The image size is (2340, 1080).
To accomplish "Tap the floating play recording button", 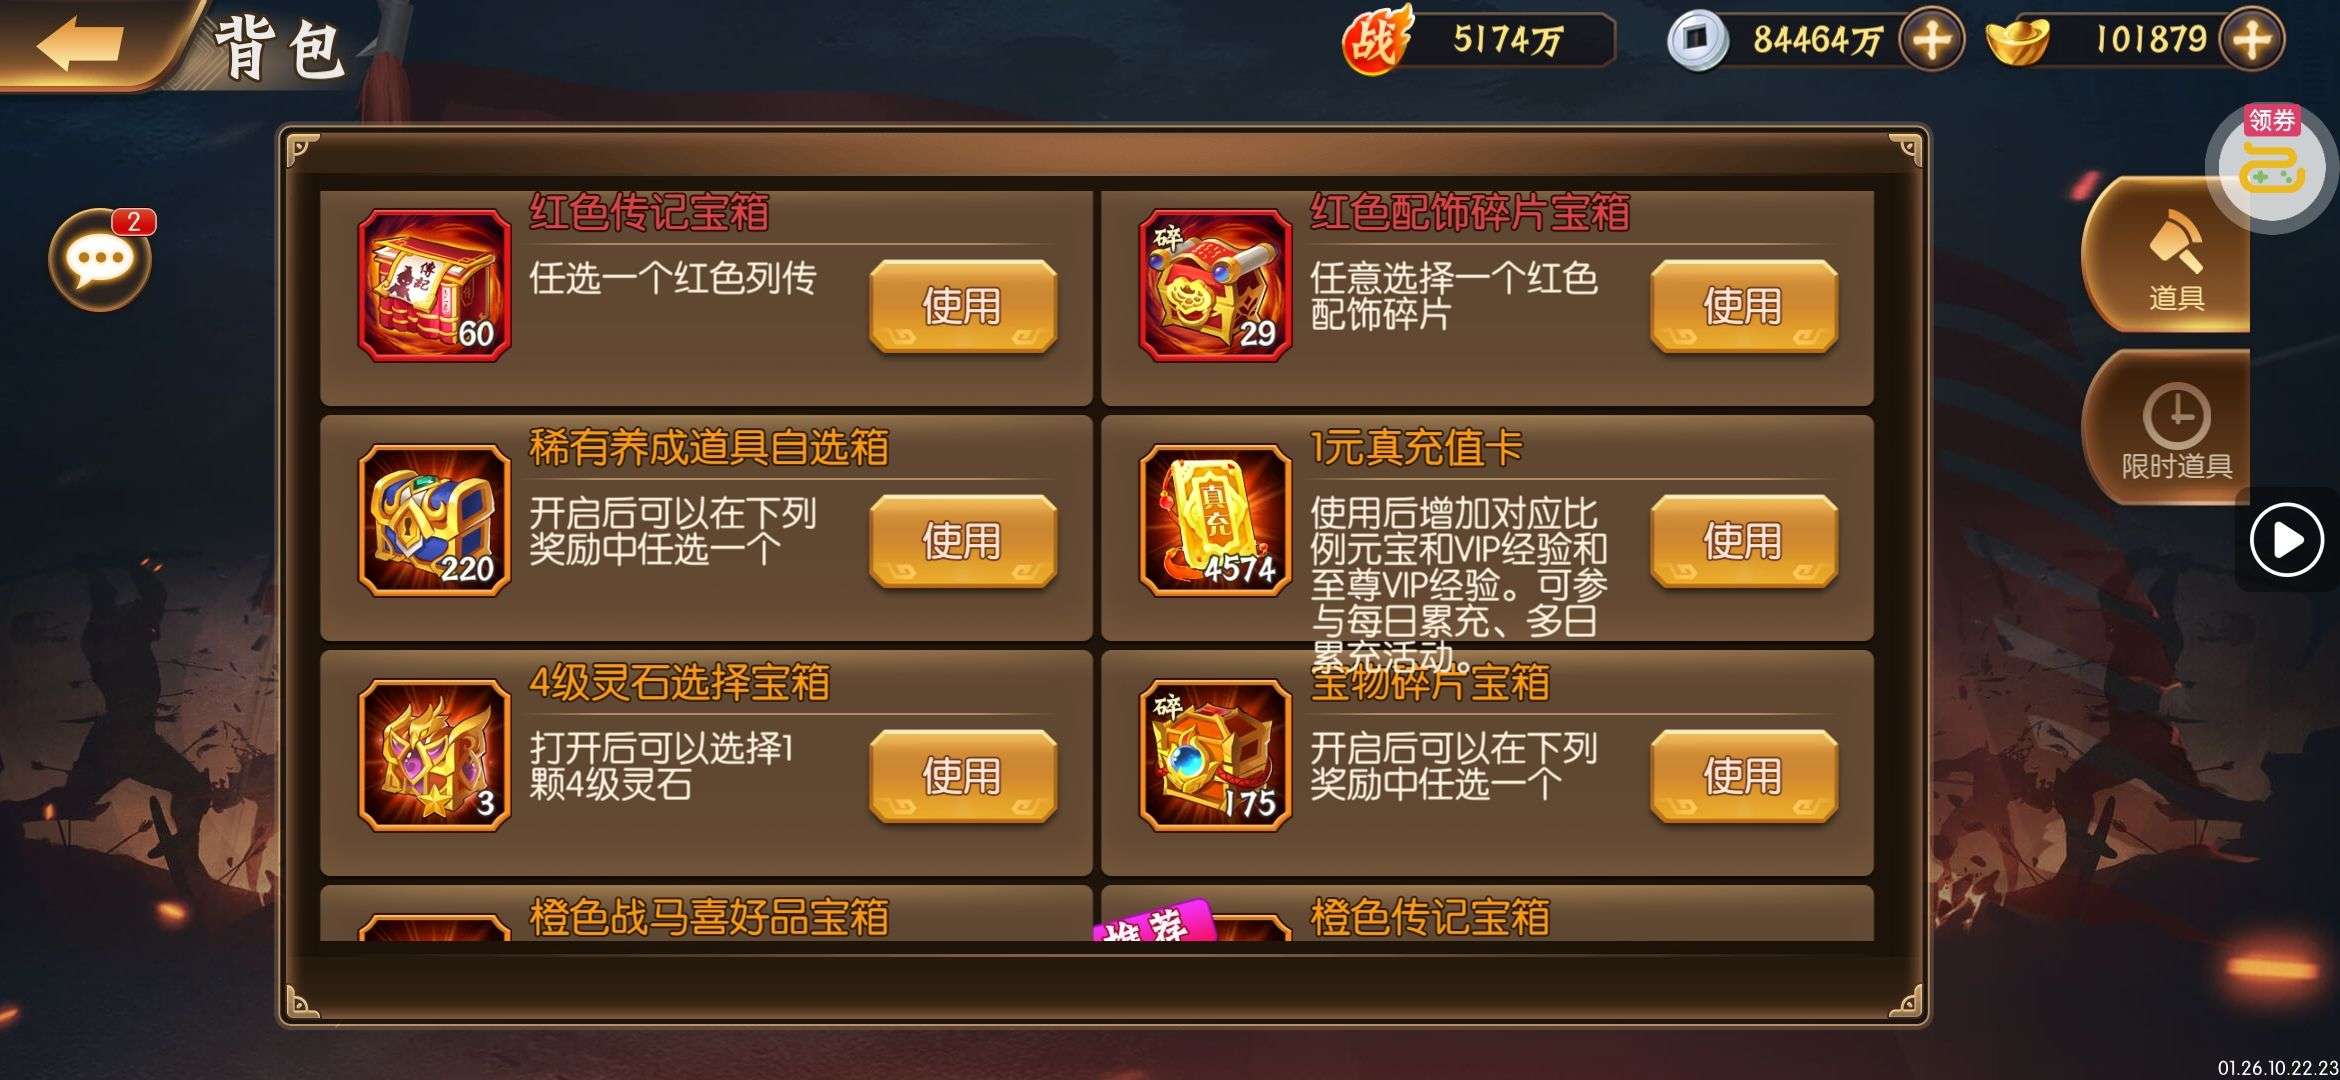I will [x=2287, y=540].
